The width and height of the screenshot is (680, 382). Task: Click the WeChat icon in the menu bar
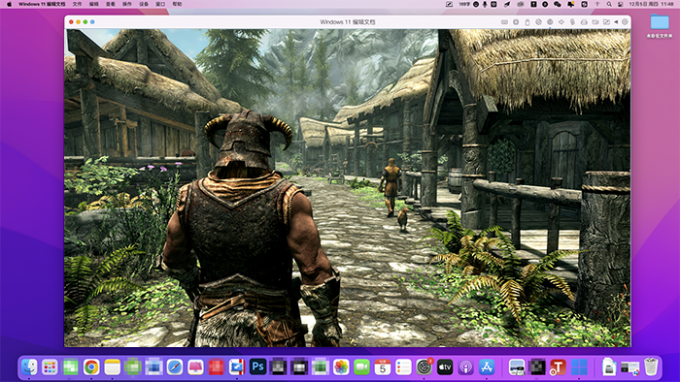point(557,4)
